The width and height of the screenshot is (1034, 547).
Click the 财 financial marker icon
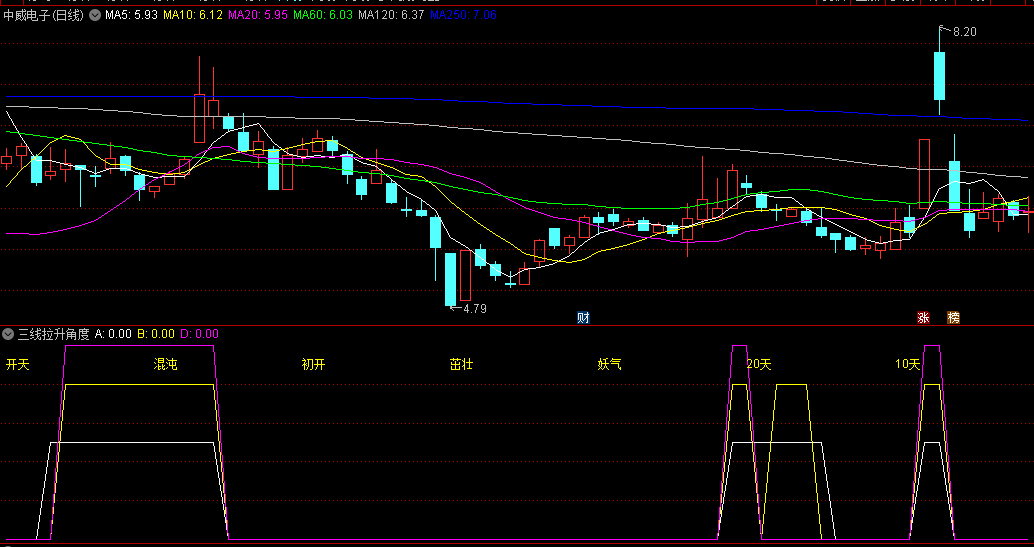coord(583,317)
